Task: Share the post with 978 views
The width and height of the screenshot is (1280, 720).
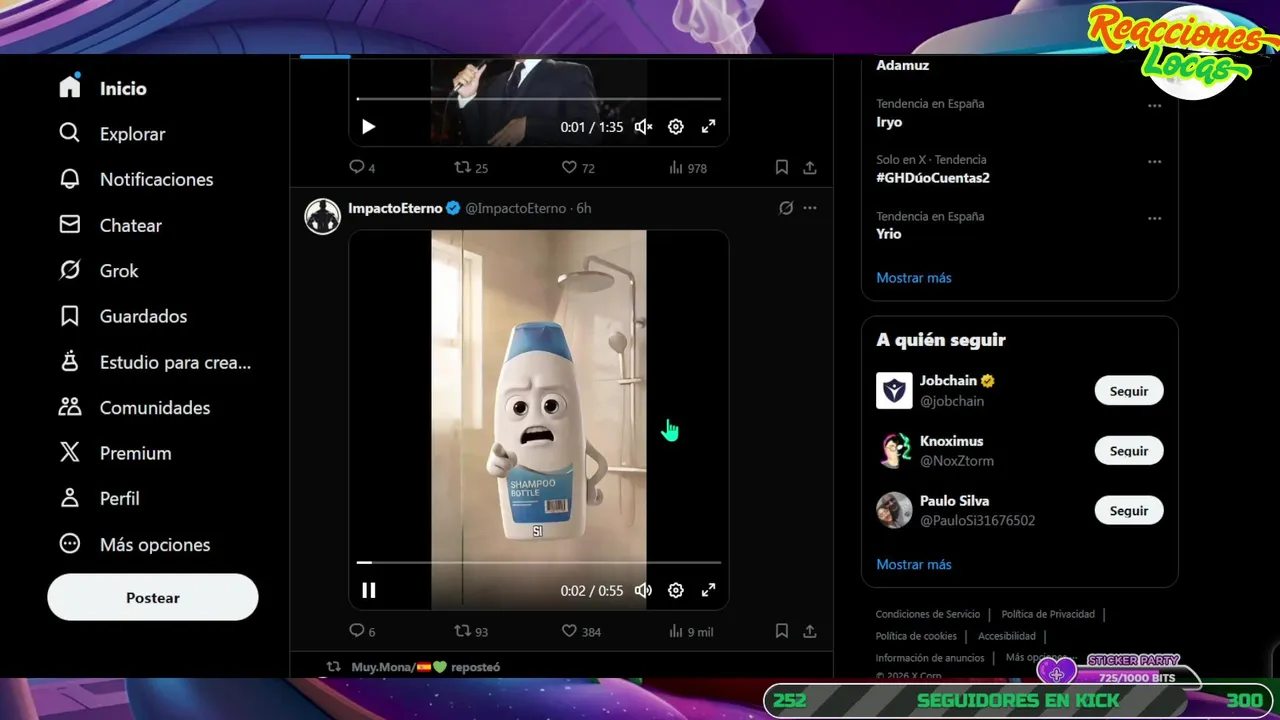Action: pos(810,168)
